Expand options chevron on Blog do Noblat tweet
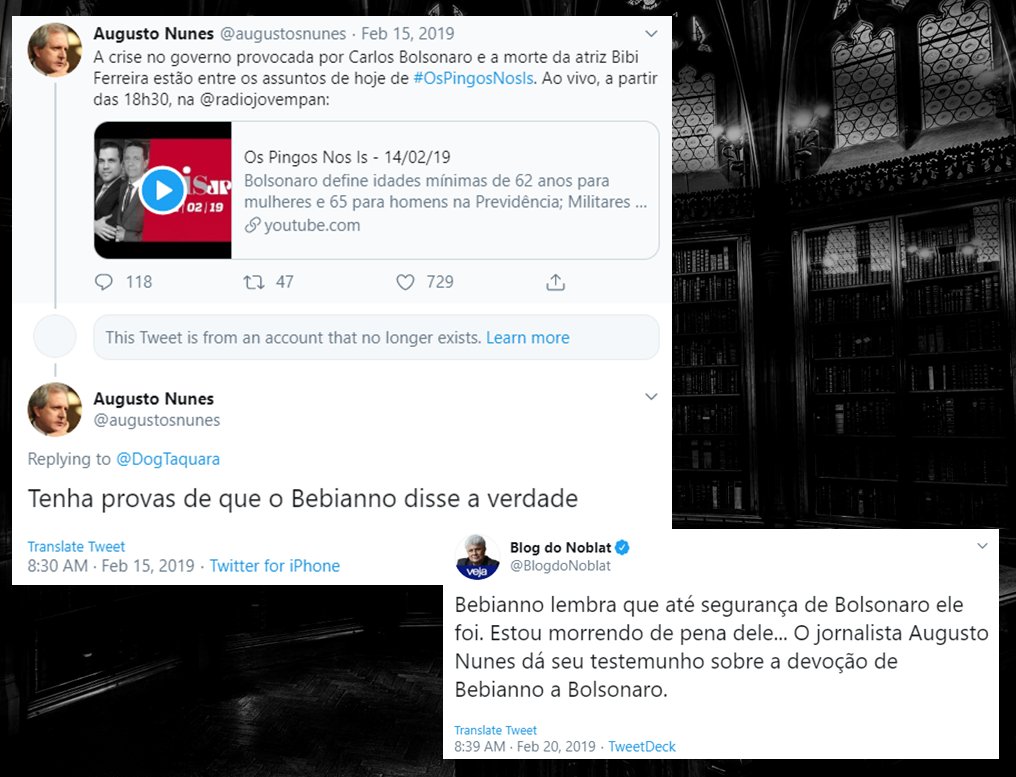Viewport: 1016px width, 777px height. pyautogui.click(x=982, y=546)
